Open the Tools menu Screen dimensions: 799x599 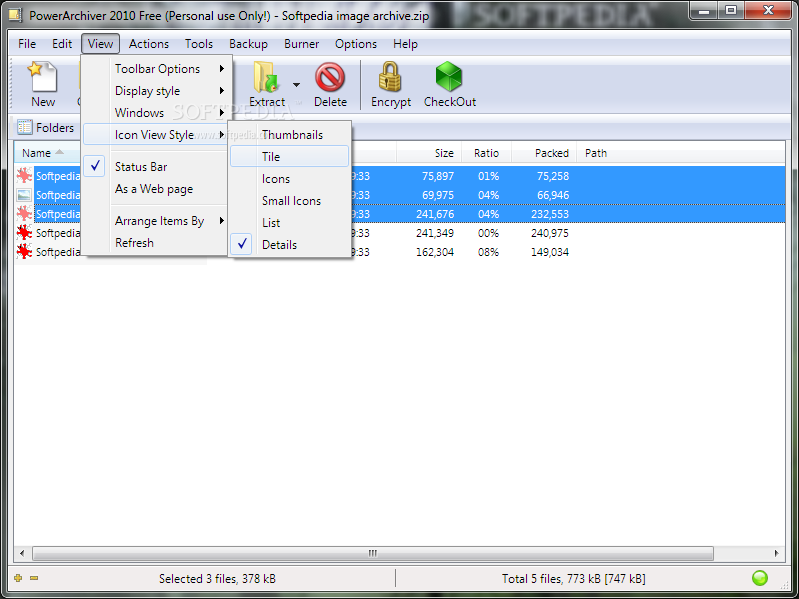pyautogui.click(x=199, y=44)
